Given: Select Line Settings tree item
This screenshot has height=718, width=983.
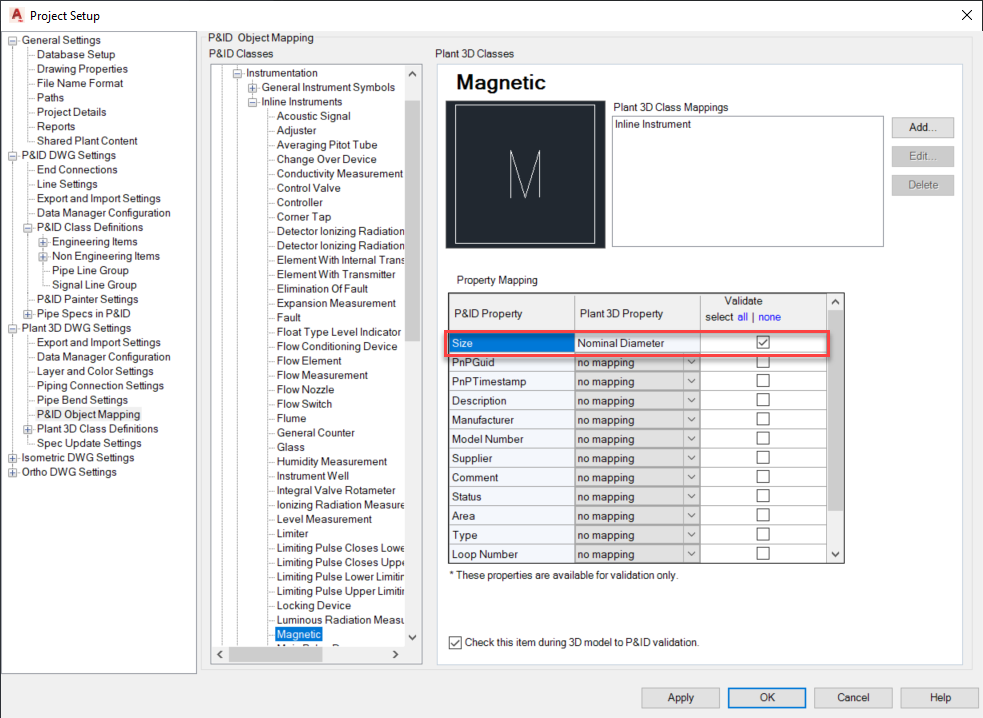Looking at the screenshot, I should click(67, 184).
